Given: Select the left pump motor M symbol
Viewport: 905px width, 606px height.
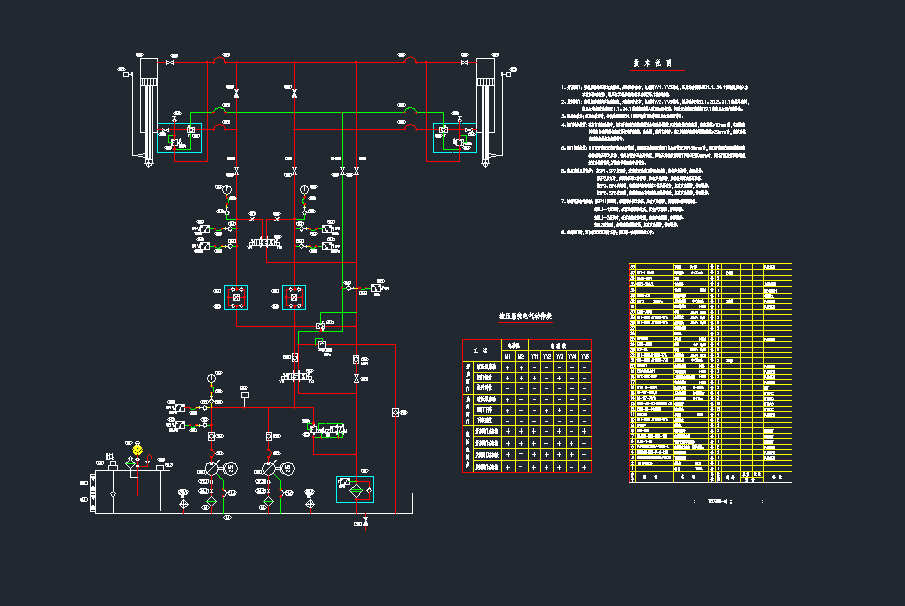Looking at the screenshot, I should (231, 468).
